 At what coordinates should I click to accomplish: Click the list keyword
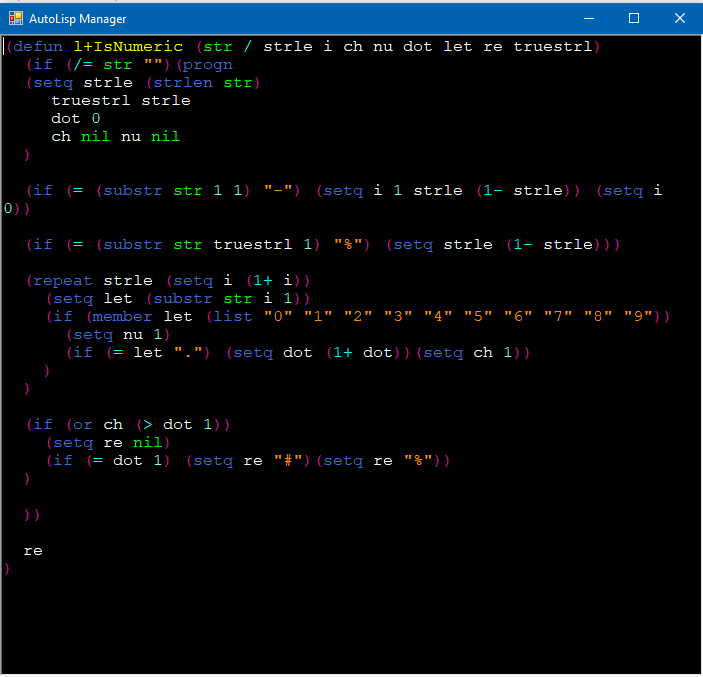point(233,317)
